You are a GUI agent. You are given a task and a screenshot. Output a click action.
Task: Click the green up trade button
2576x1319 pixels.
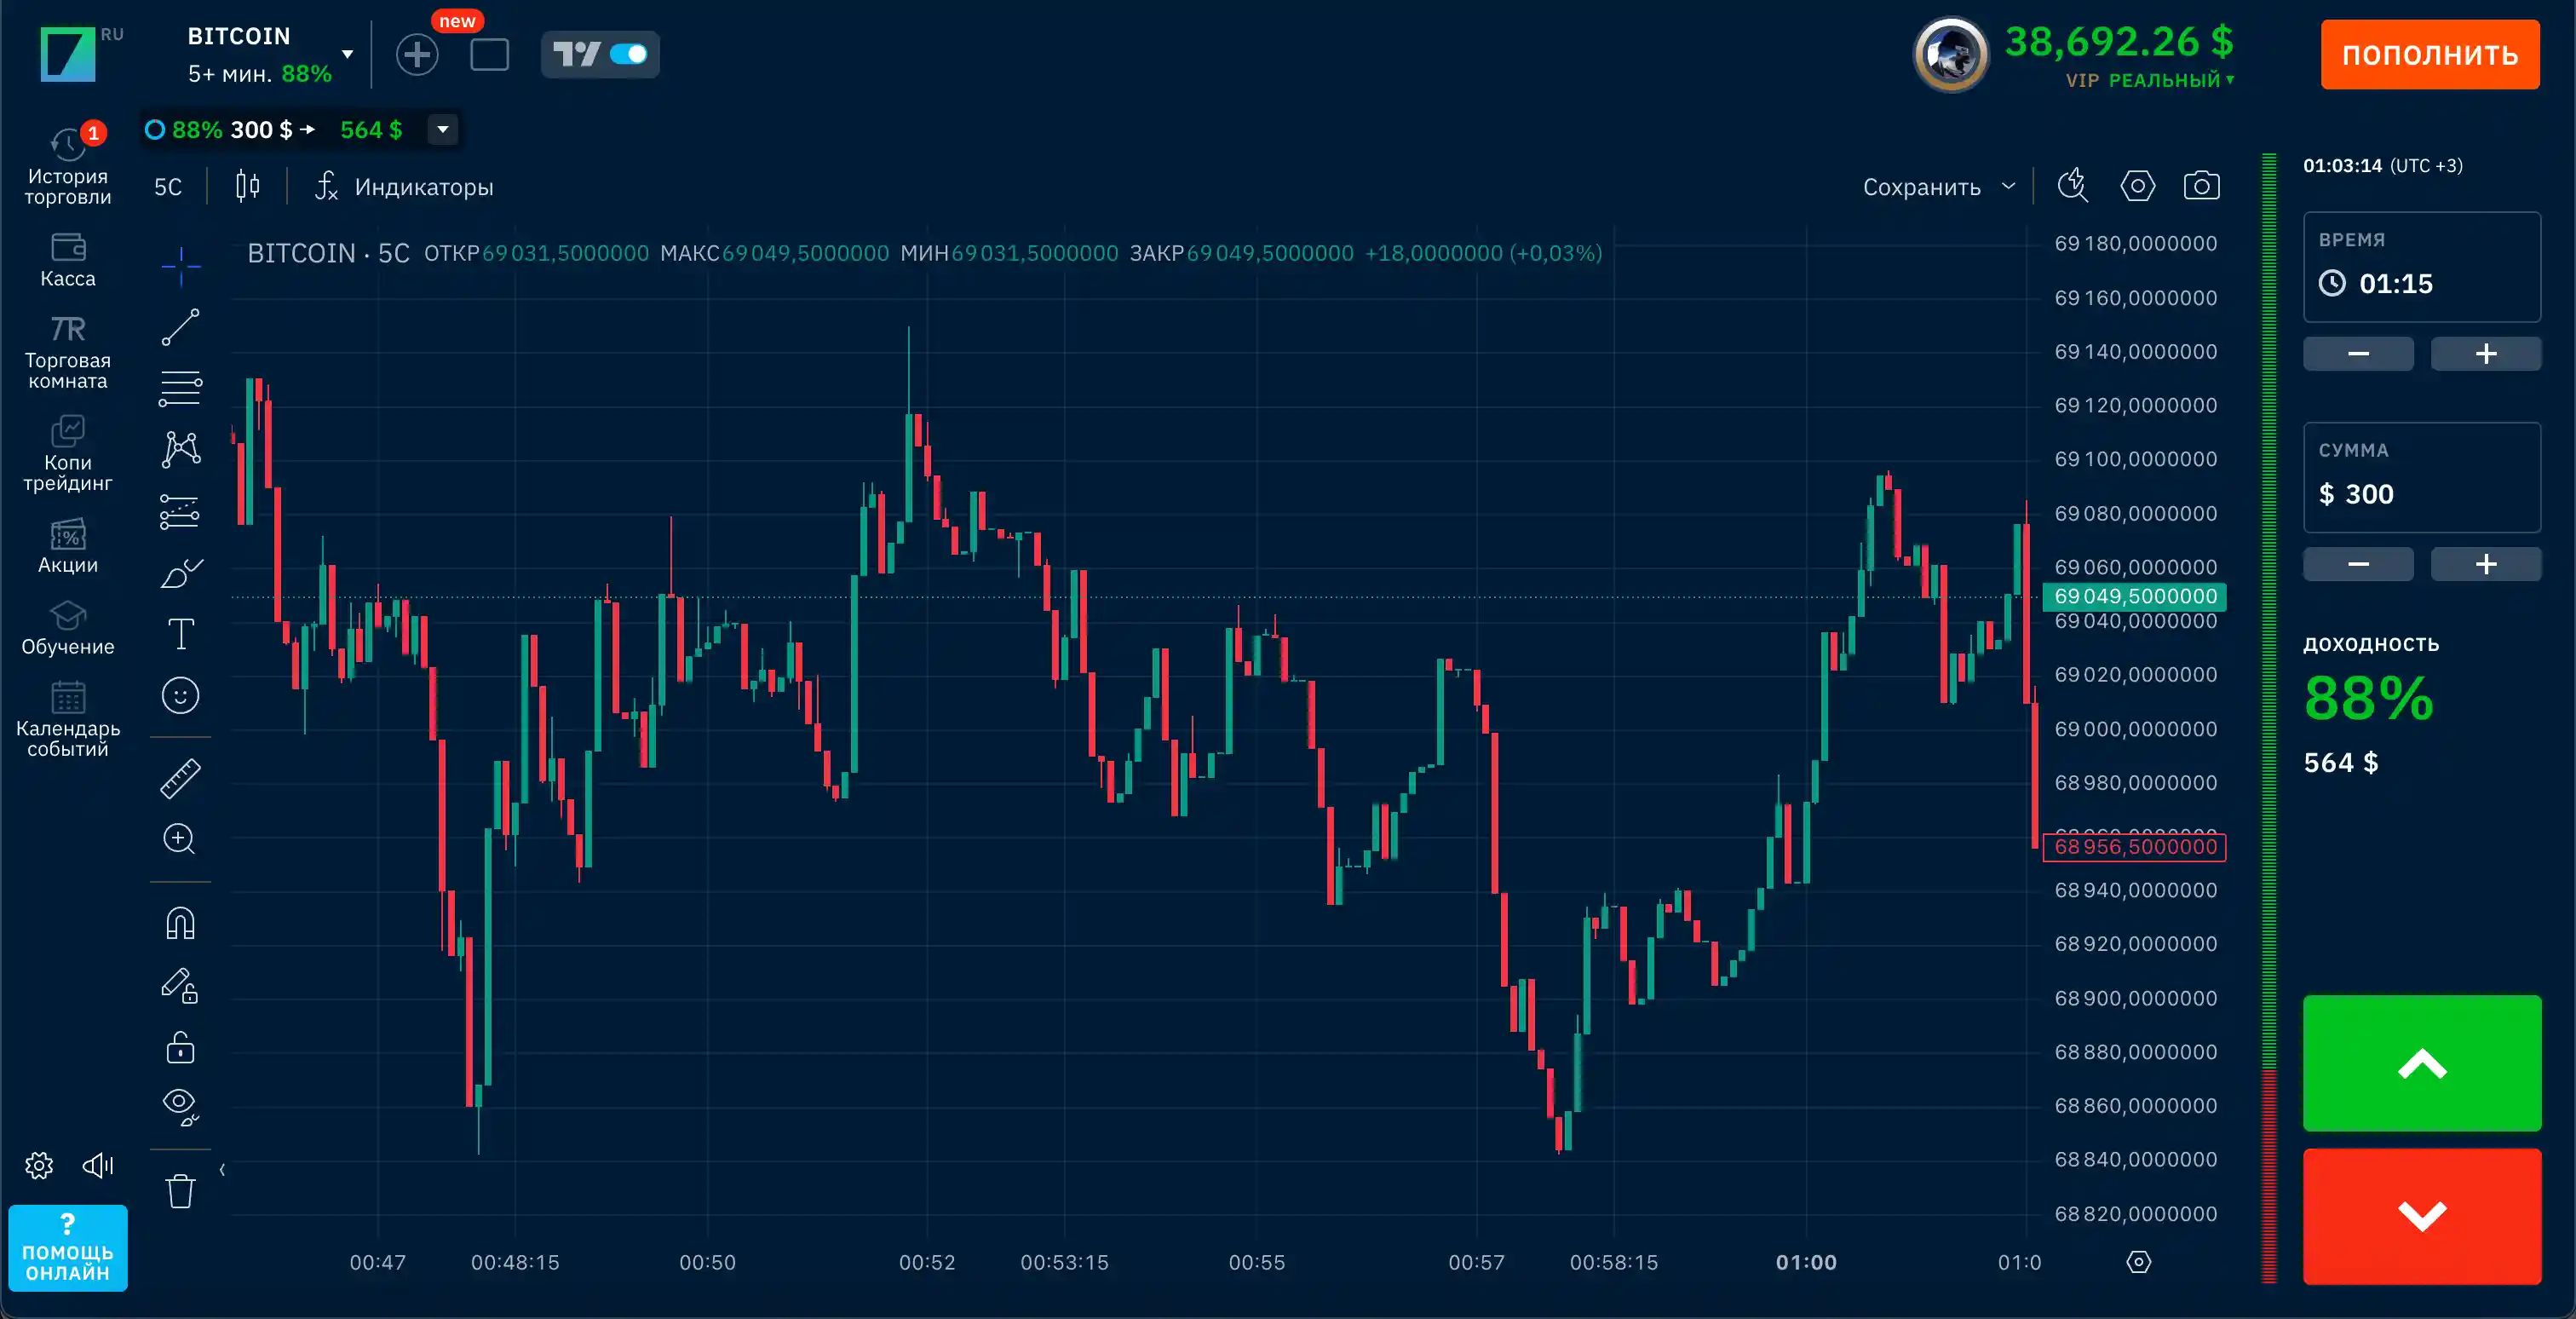[2422, 1063]
